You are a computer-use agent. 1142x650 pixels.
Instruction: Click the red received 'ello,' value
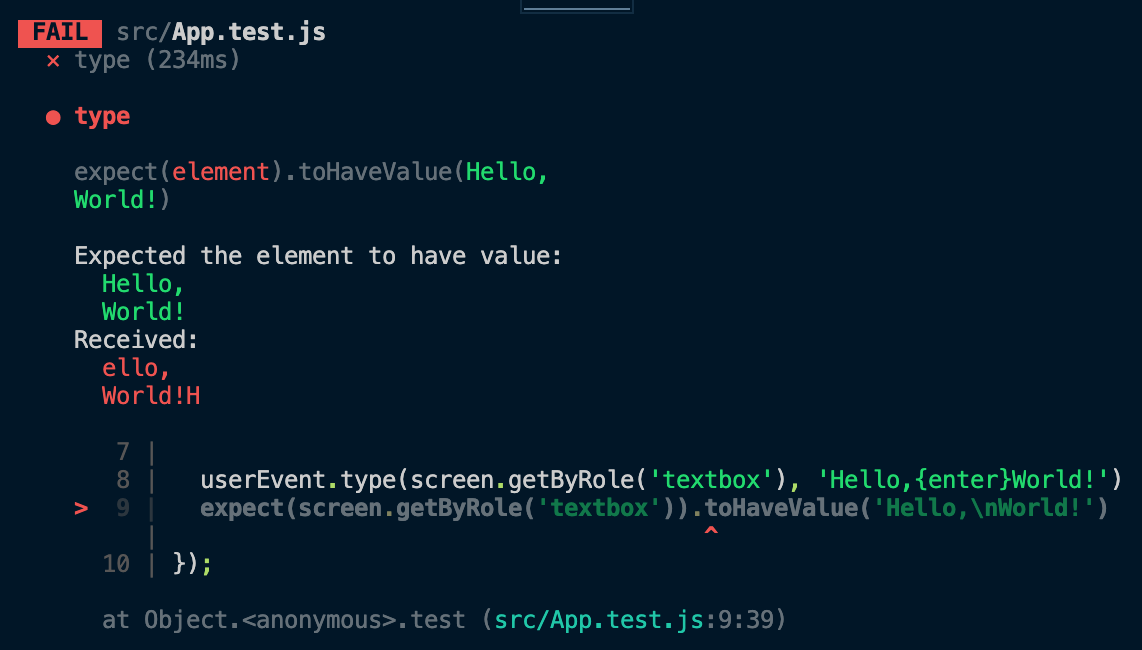pyautogui.click(x=136, y=368)
